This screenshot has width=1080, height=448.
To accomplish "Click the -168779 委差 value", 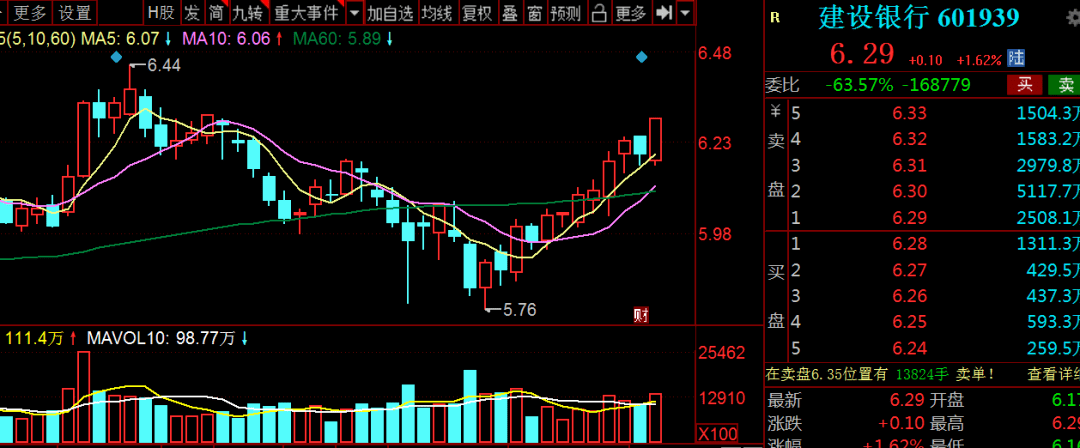I will pyautogui.click(x=936, y=85).
